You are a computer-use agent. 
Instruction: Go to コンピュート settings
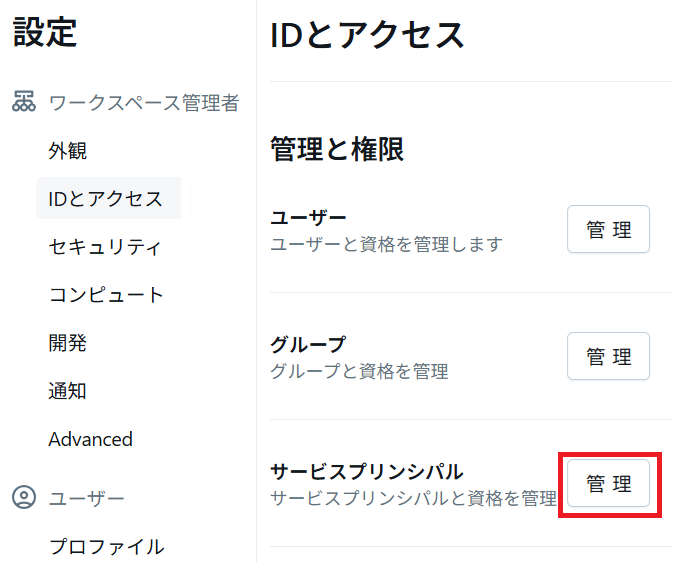(106, 295)
